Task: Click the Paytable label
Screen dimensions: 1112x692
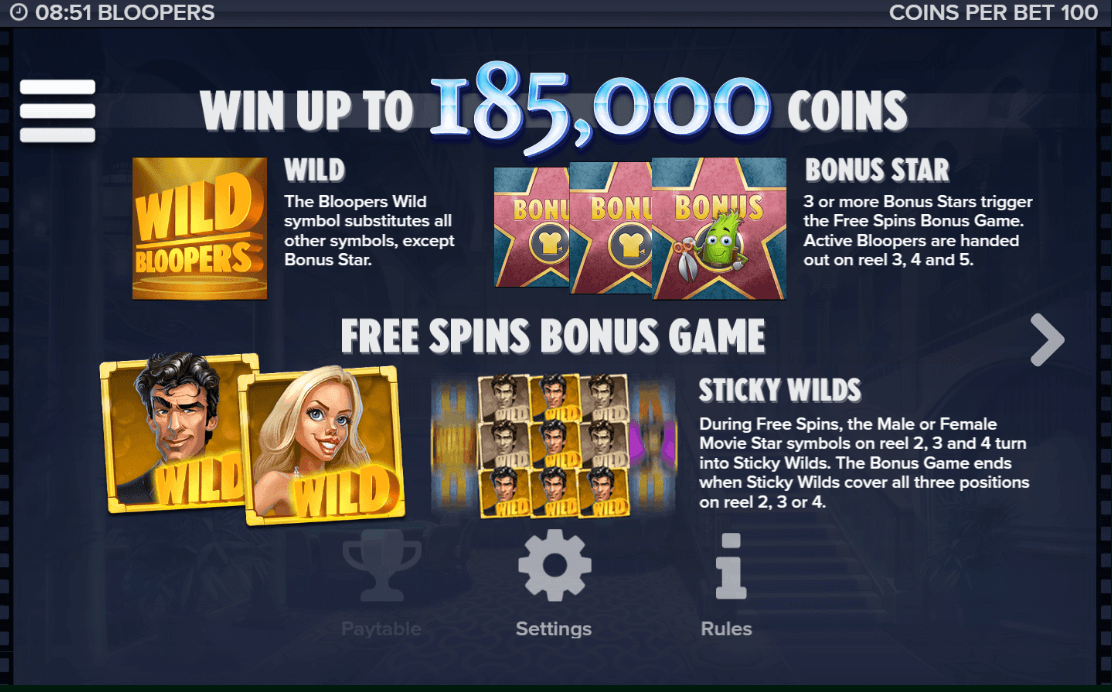Action: pyautogui.click(x=382, y=629)
